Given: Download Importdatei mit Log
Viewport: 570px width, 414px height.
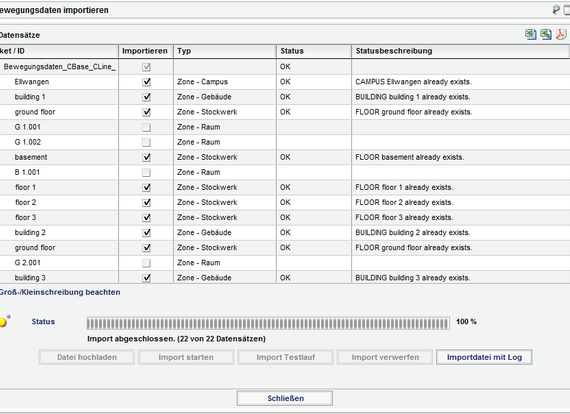Looking at the screenshot, I should 484,357.
